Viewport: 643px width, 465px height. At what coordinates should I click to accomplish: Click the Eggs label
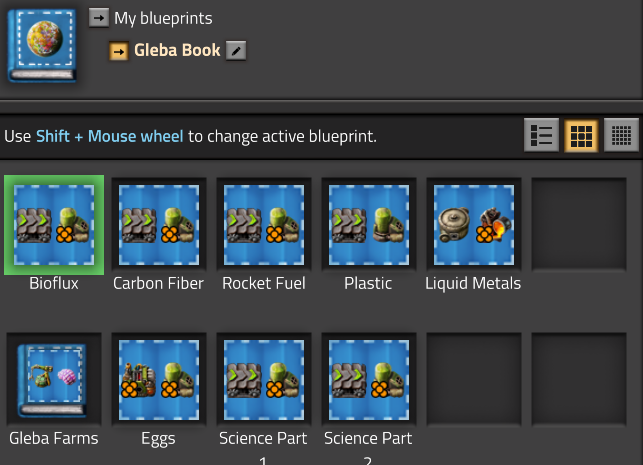coord(158,439)
